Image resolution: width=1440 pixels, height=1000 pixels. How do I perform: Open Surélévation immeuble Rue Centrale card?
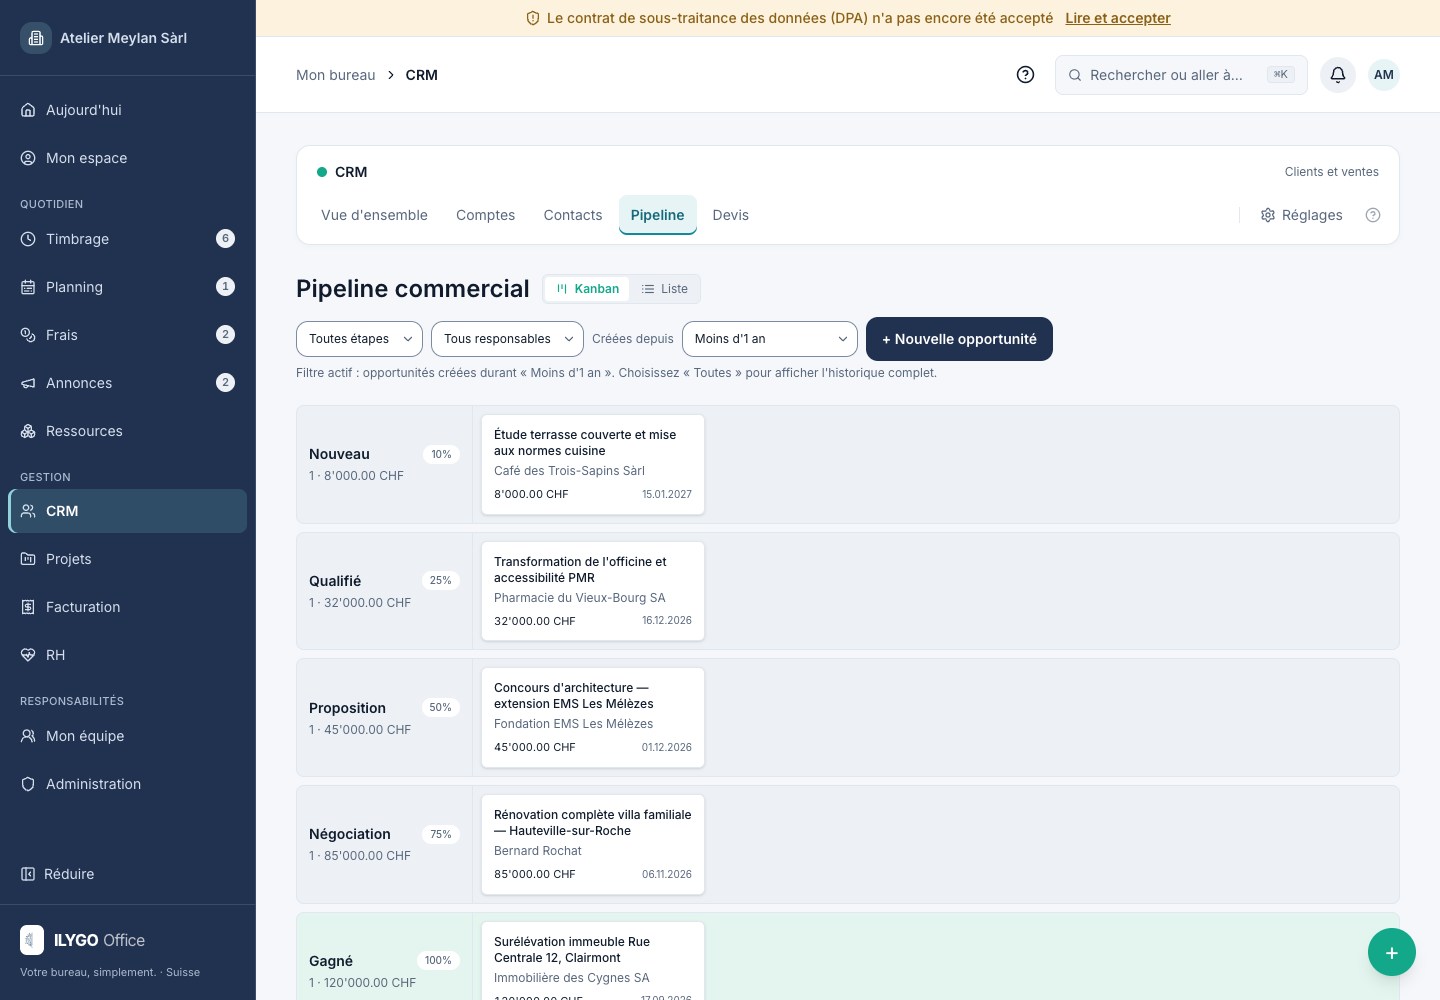coord(593,960)
